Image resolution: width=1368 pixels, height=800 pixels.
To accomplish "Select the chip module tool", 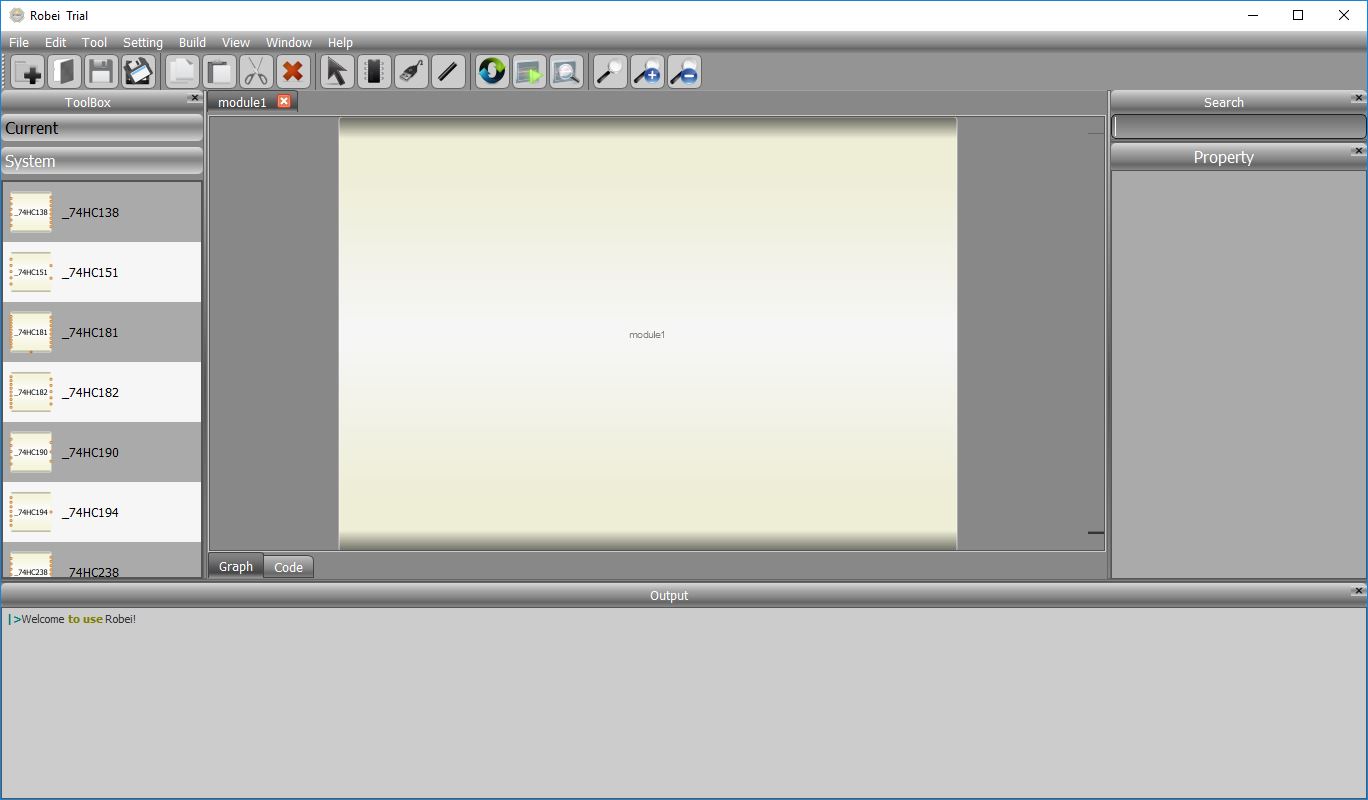I will click(374, 72).
